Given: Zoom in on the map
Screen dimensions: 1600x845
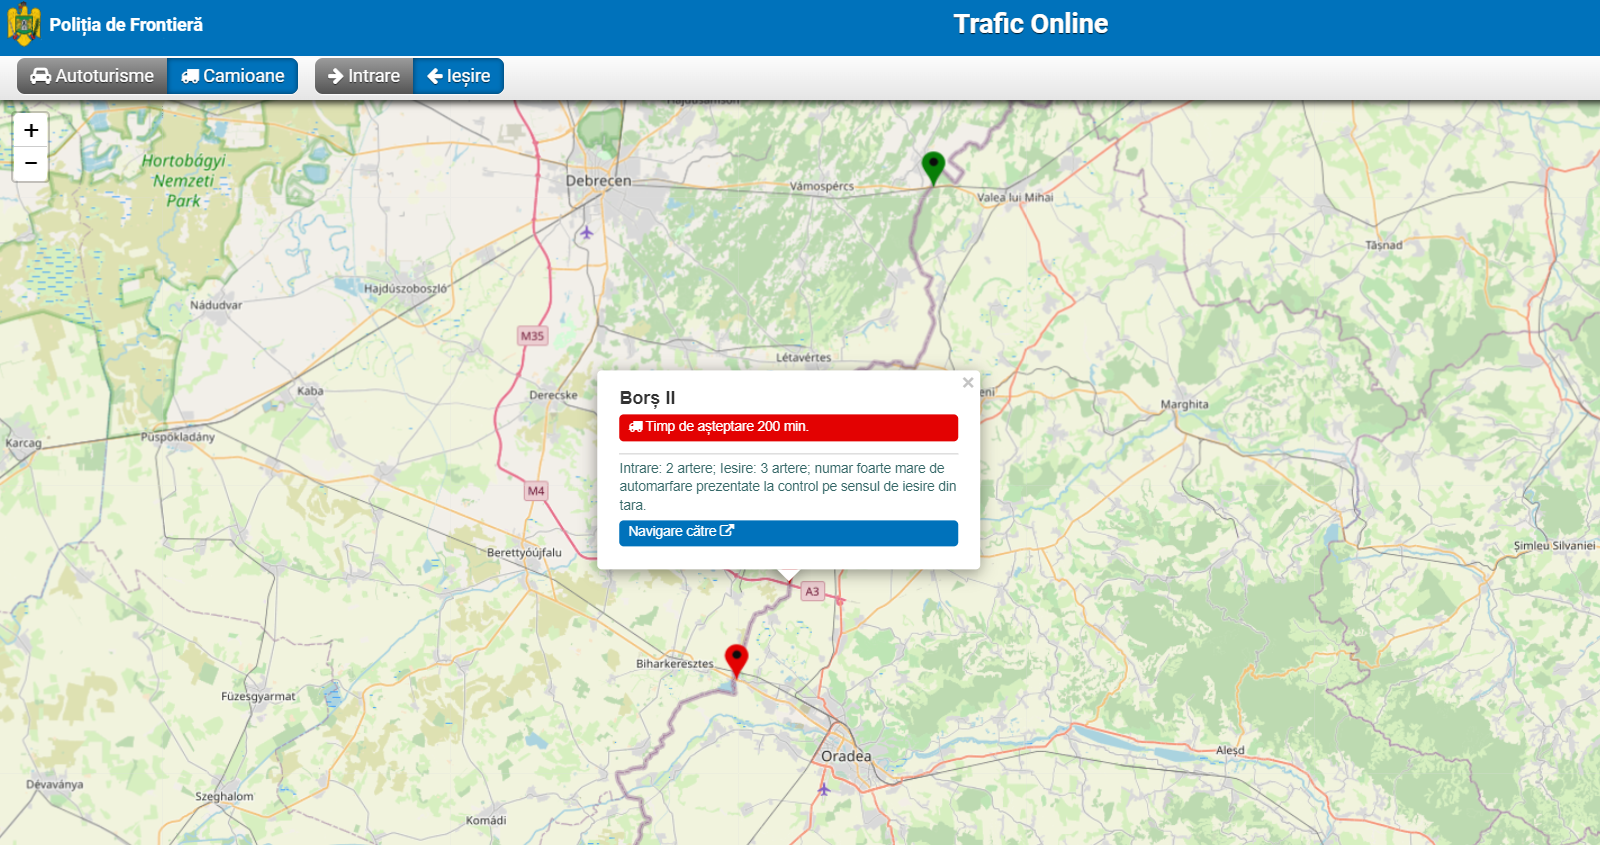Looking at the screenshot, I should (31, 130).
